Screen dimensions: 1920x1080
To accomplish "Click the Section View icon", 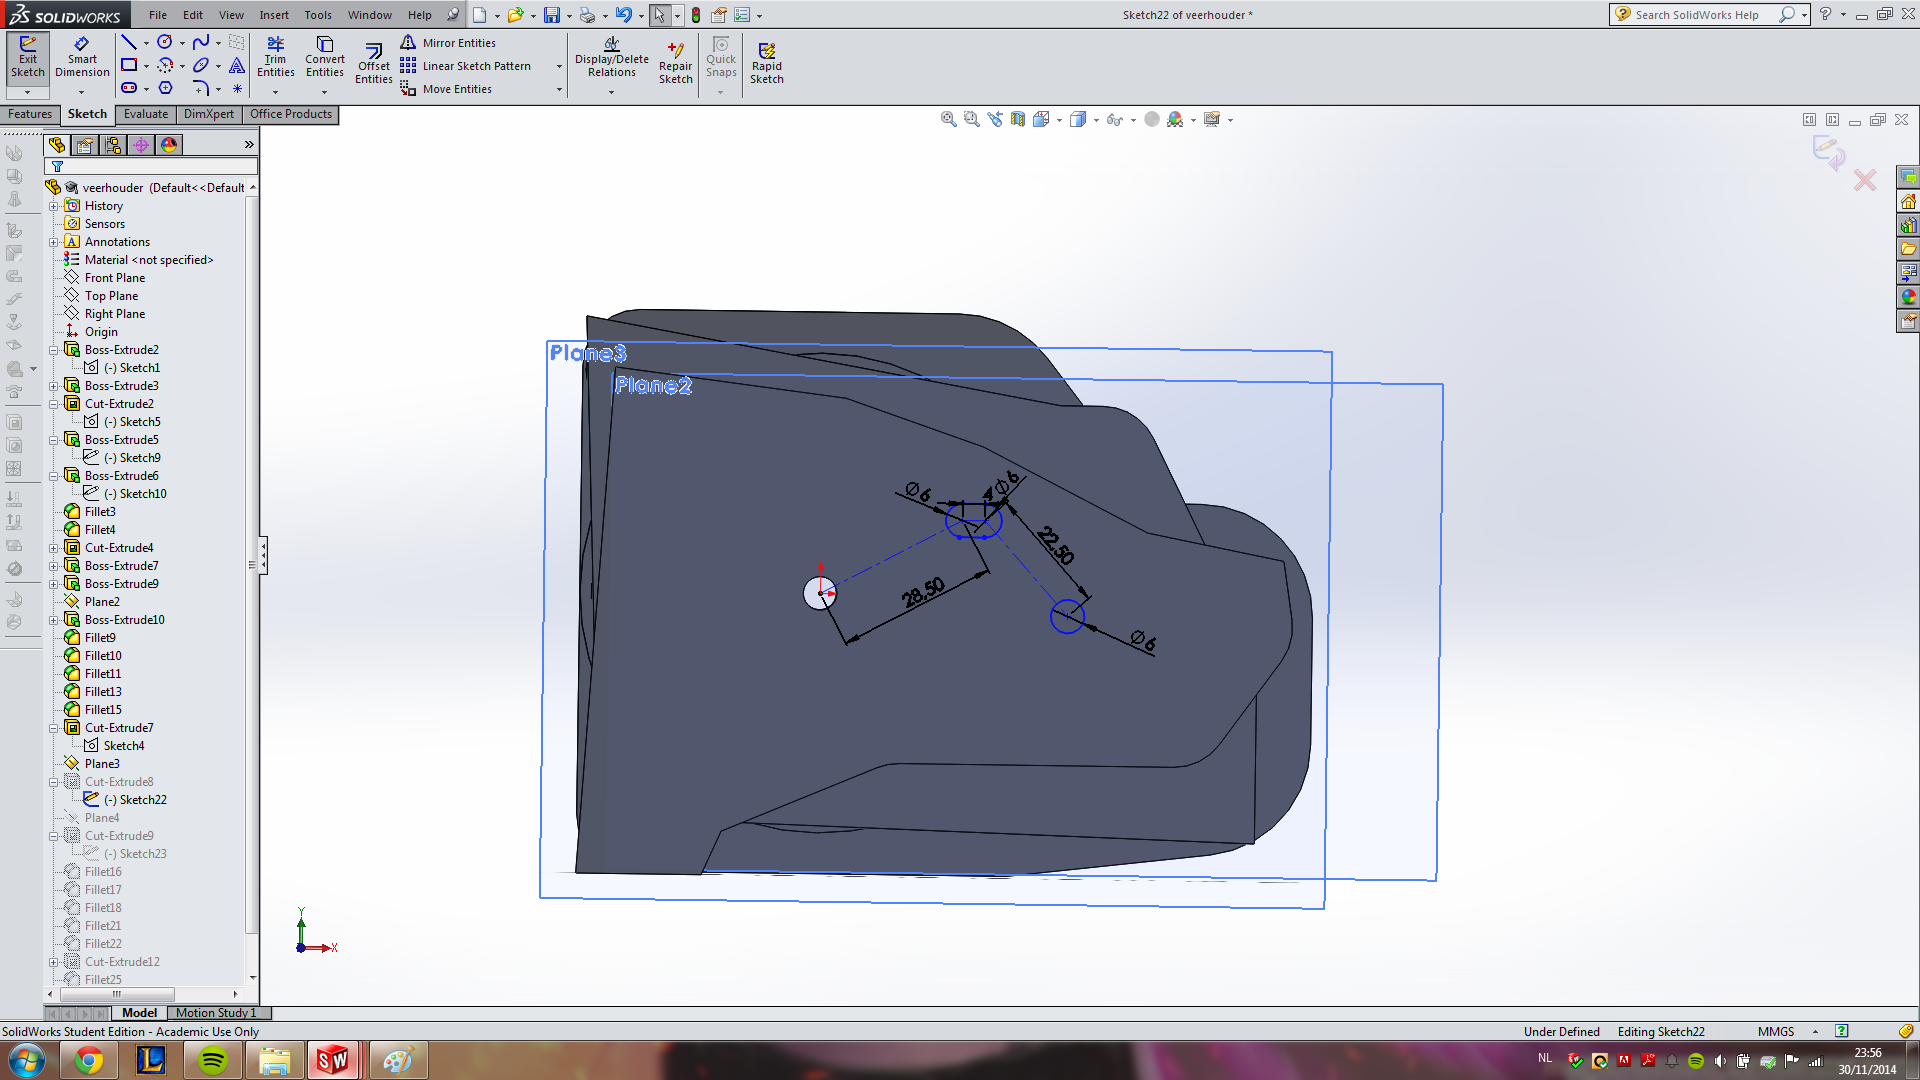I will pyautogui.click(x=1018, y=119).
